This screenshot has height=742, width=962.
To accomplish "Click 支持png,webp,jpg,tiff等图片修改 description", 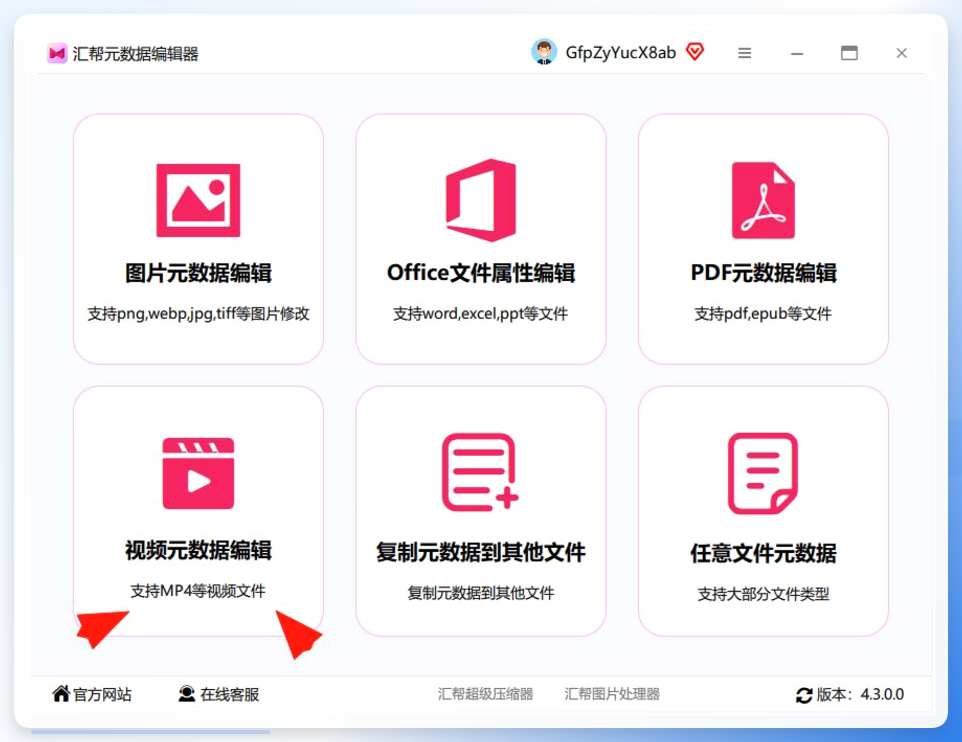I will coord(198,314).
